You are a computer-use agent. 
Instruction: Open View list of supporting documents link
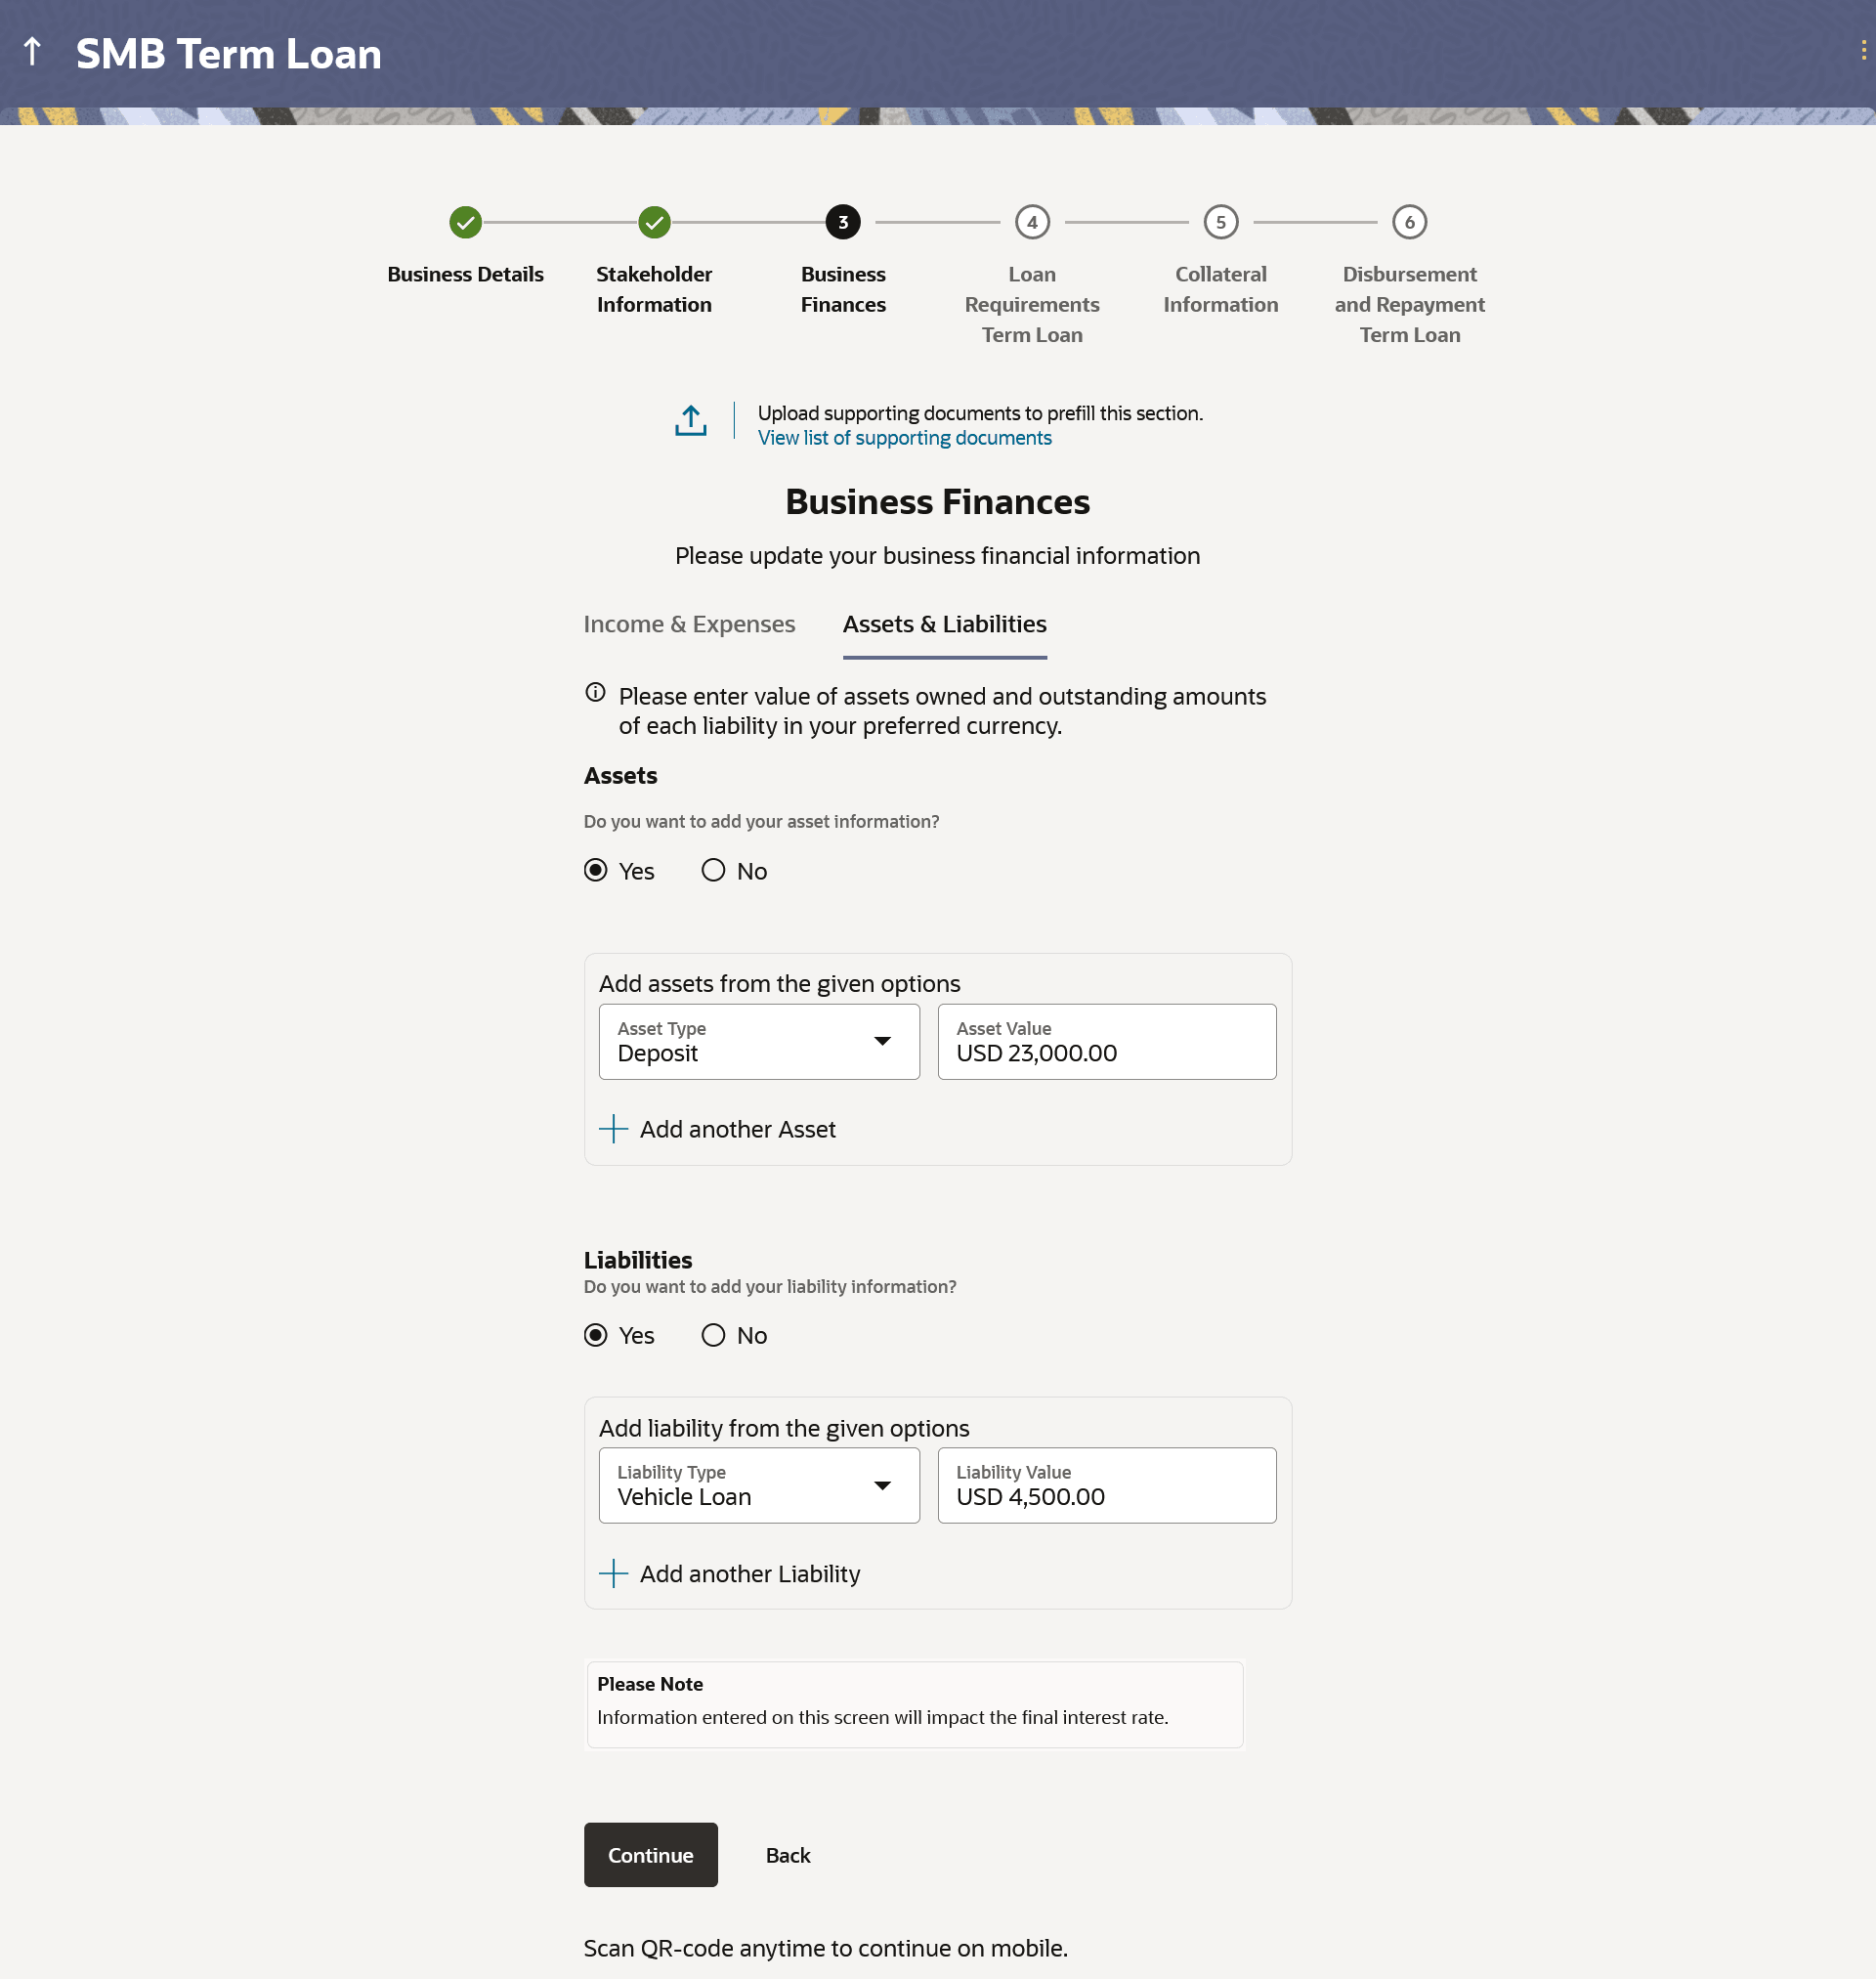click(904, 438)
